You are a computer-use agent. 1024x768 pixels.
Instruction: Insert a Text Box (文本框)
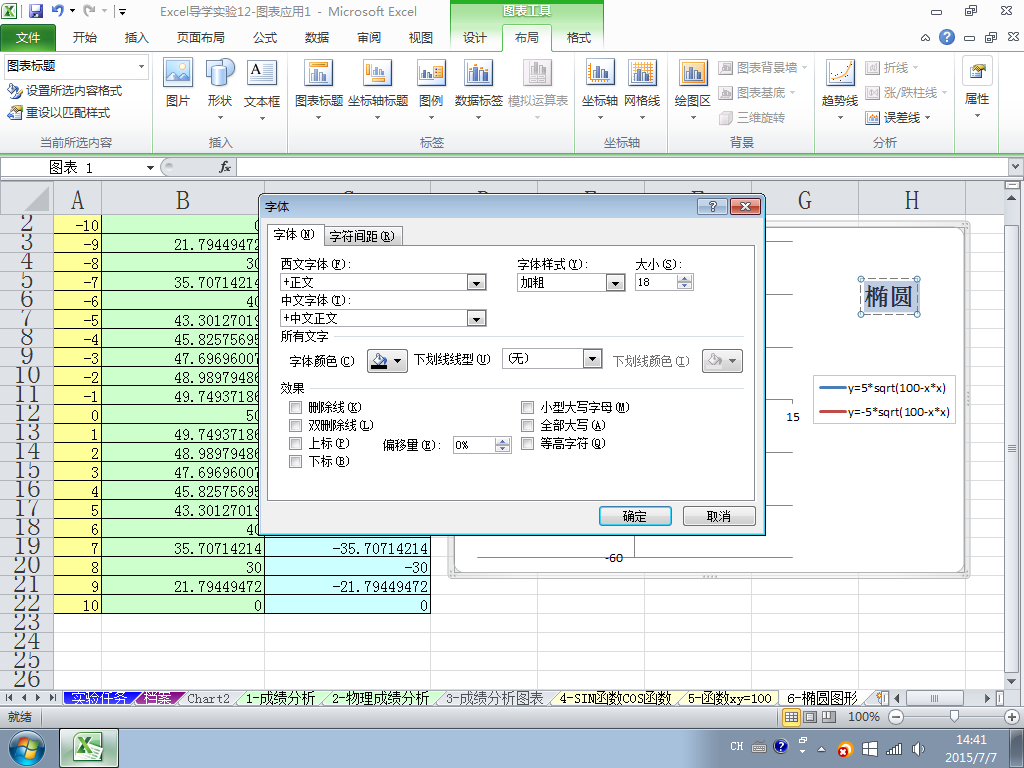(262, 89)
